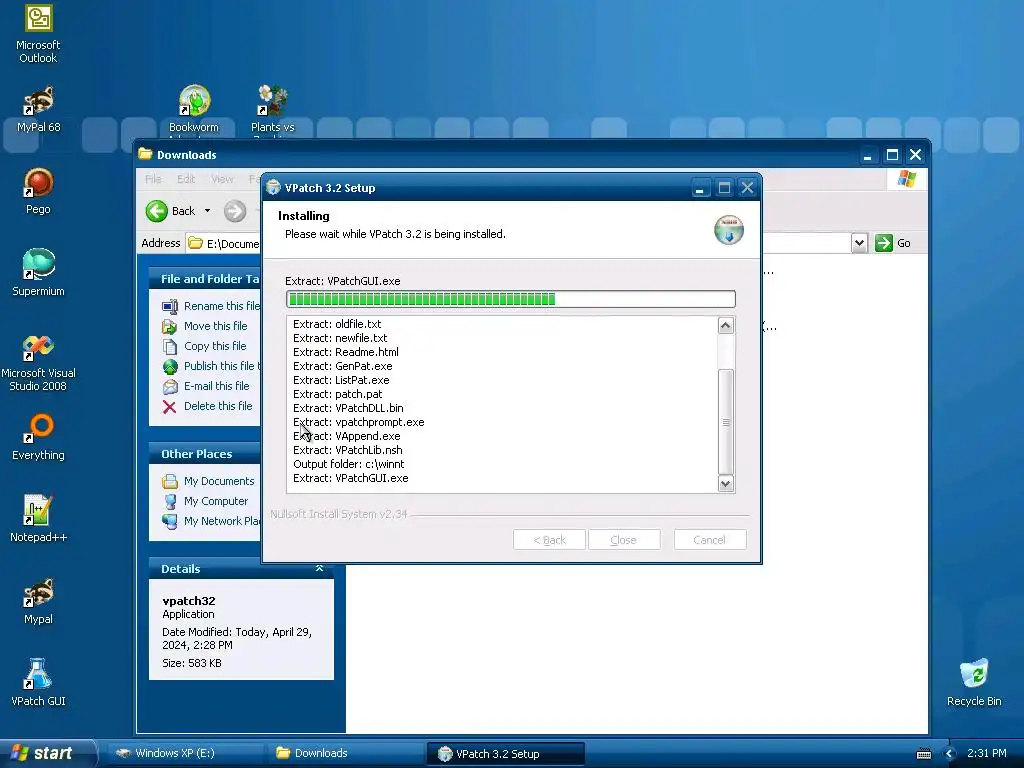Click the E-mail this file link
Viewport: 1024px width, 768px height.
tap(216, 386)
